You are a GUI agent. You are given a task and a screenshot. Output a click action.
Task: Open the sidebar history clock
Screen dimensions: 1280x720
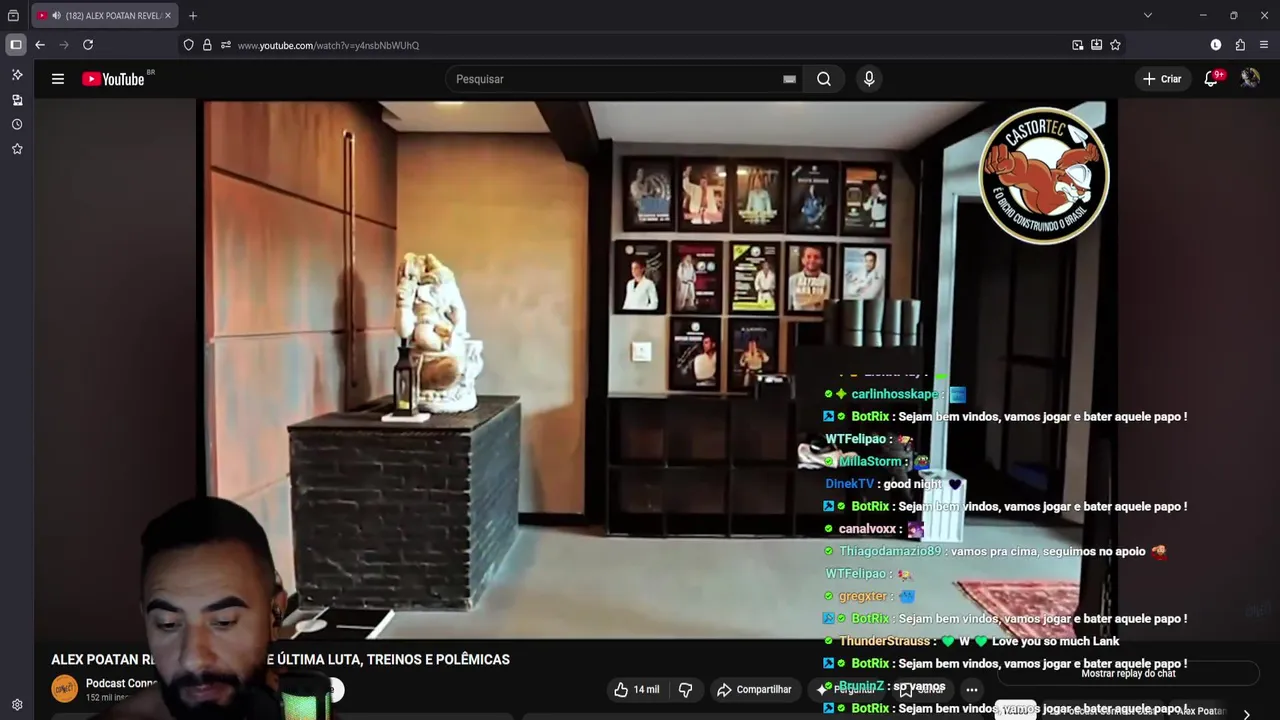[x=17, y=125]
